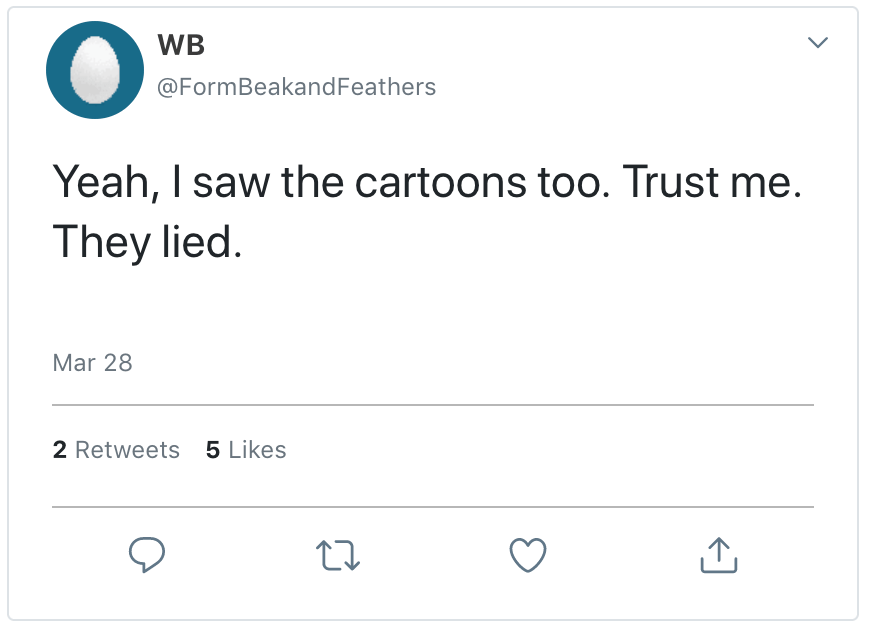
Task: Like the tweet with the heart icon
Action: click(x=528, y=555)
